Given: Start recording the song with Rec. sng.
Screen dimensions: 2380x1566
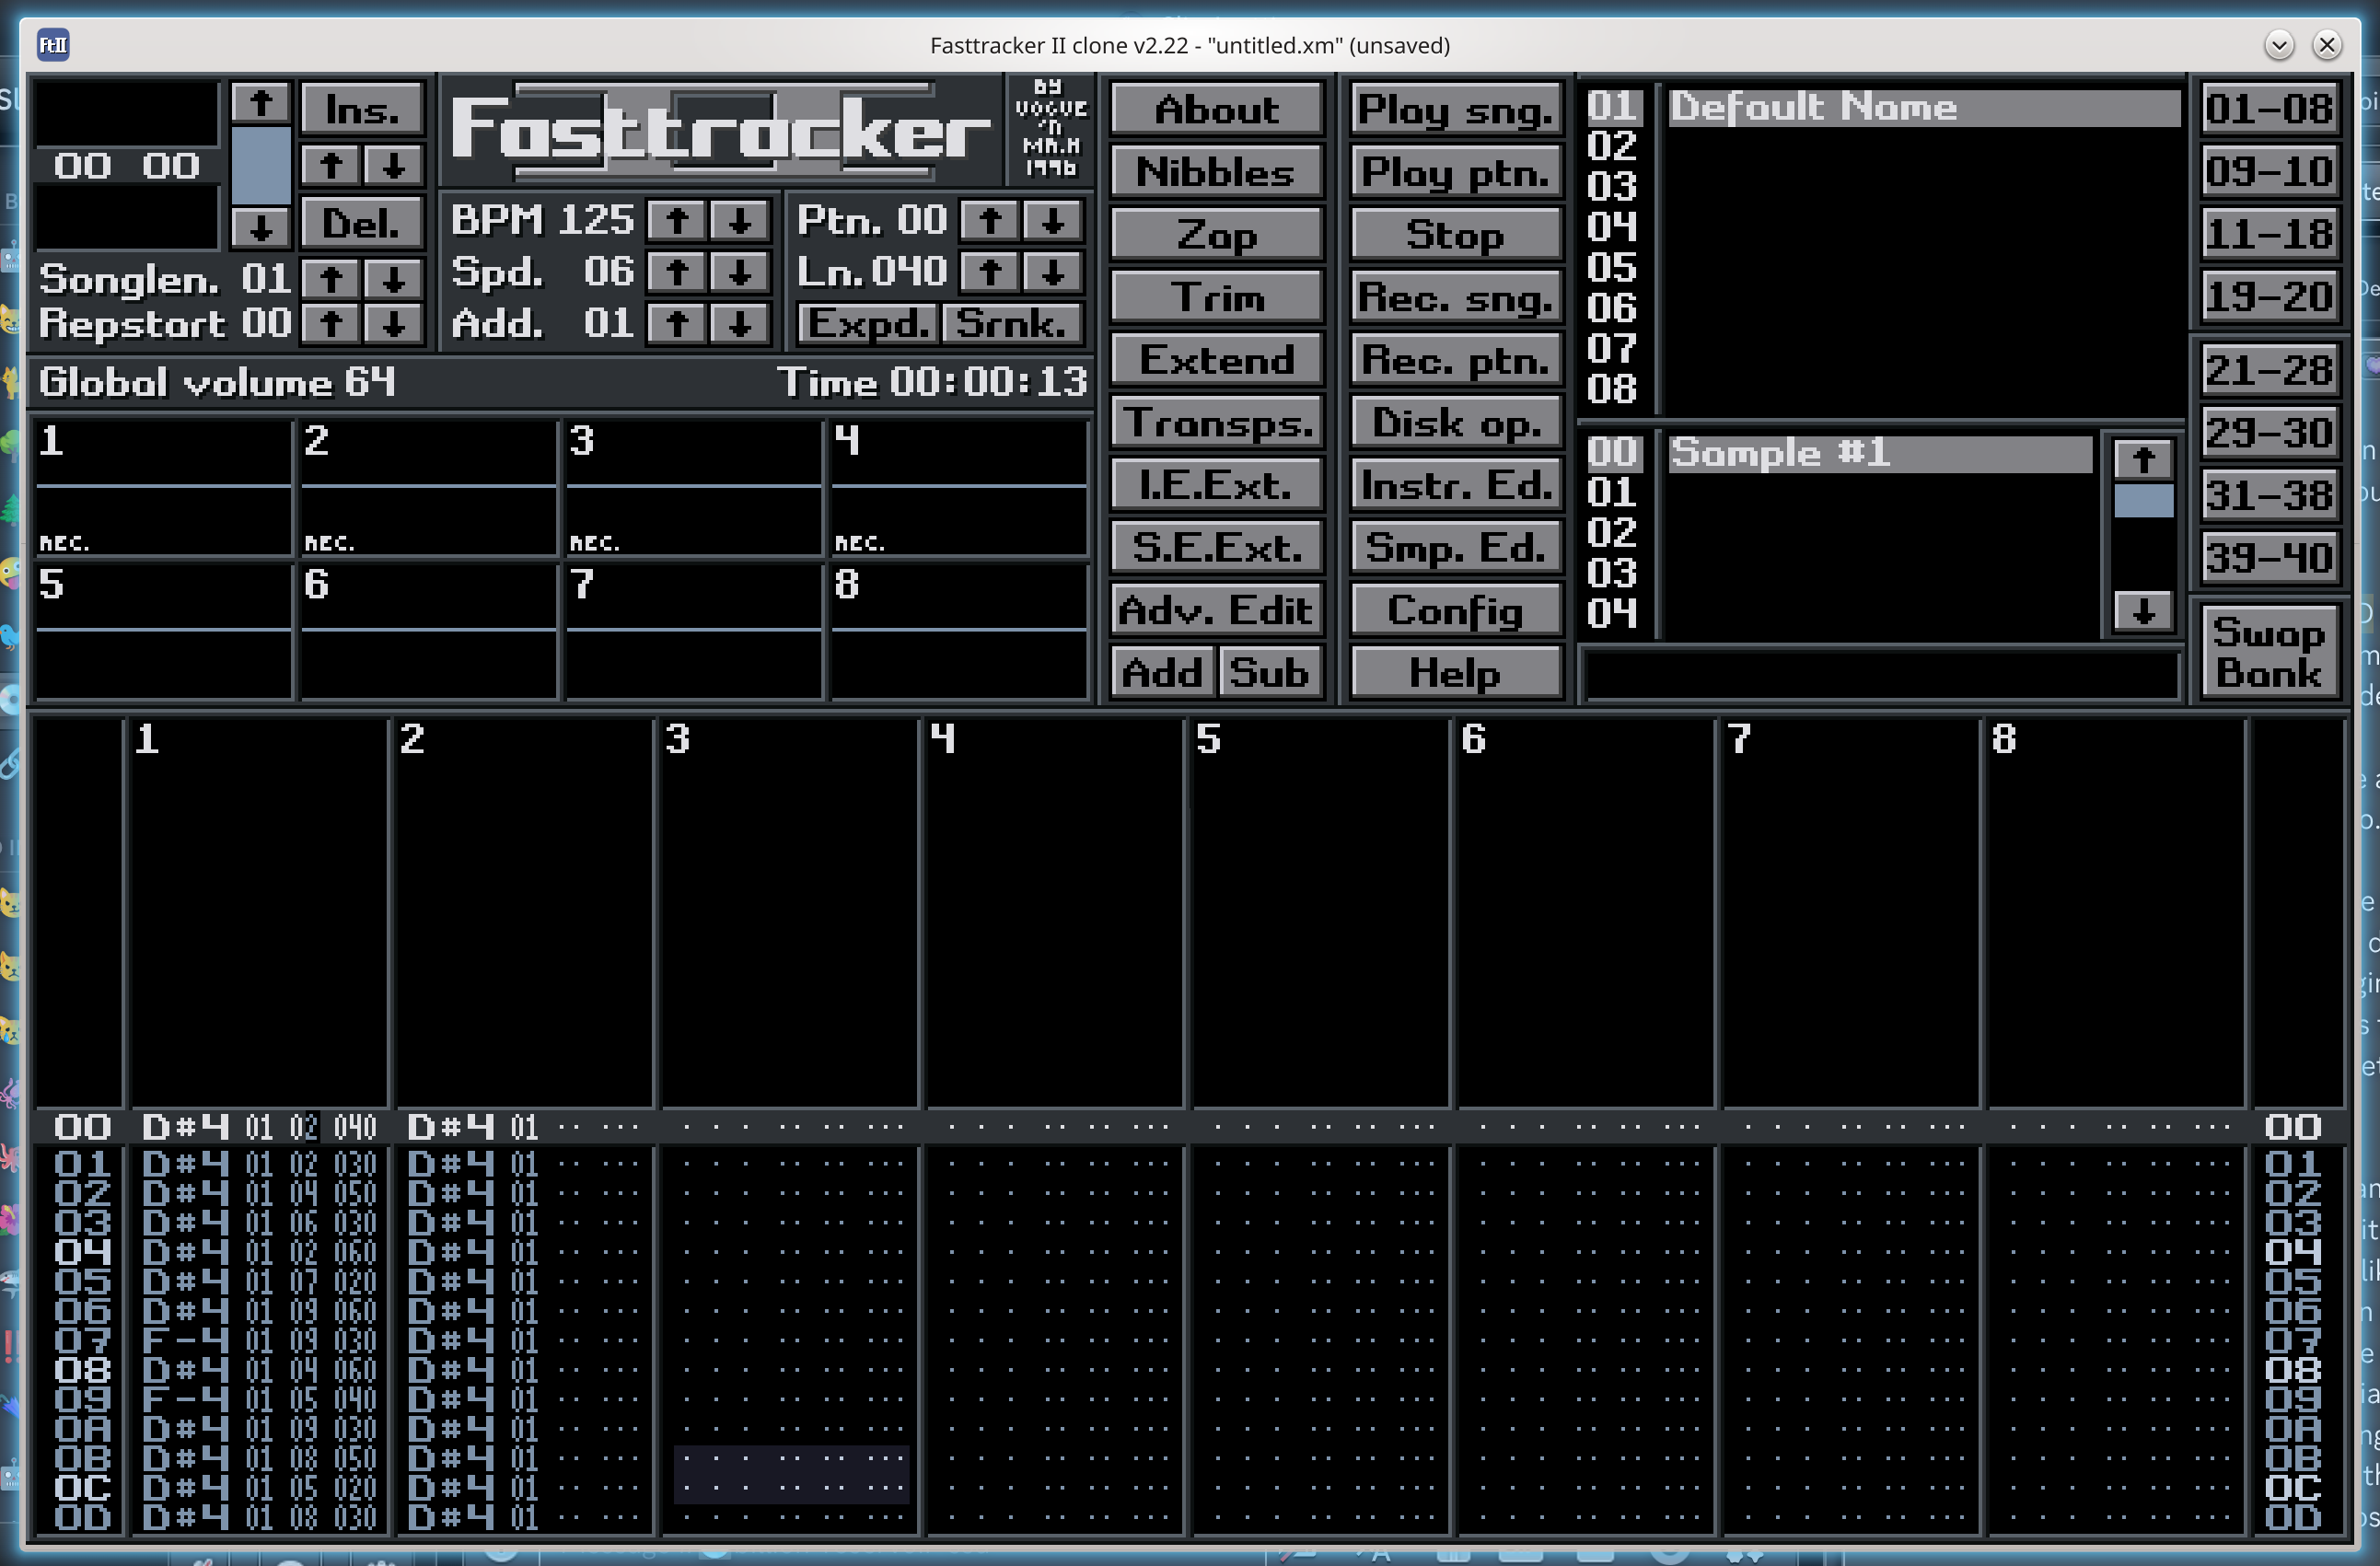Looking at the screenshot, I should [x=1456, y=297].
